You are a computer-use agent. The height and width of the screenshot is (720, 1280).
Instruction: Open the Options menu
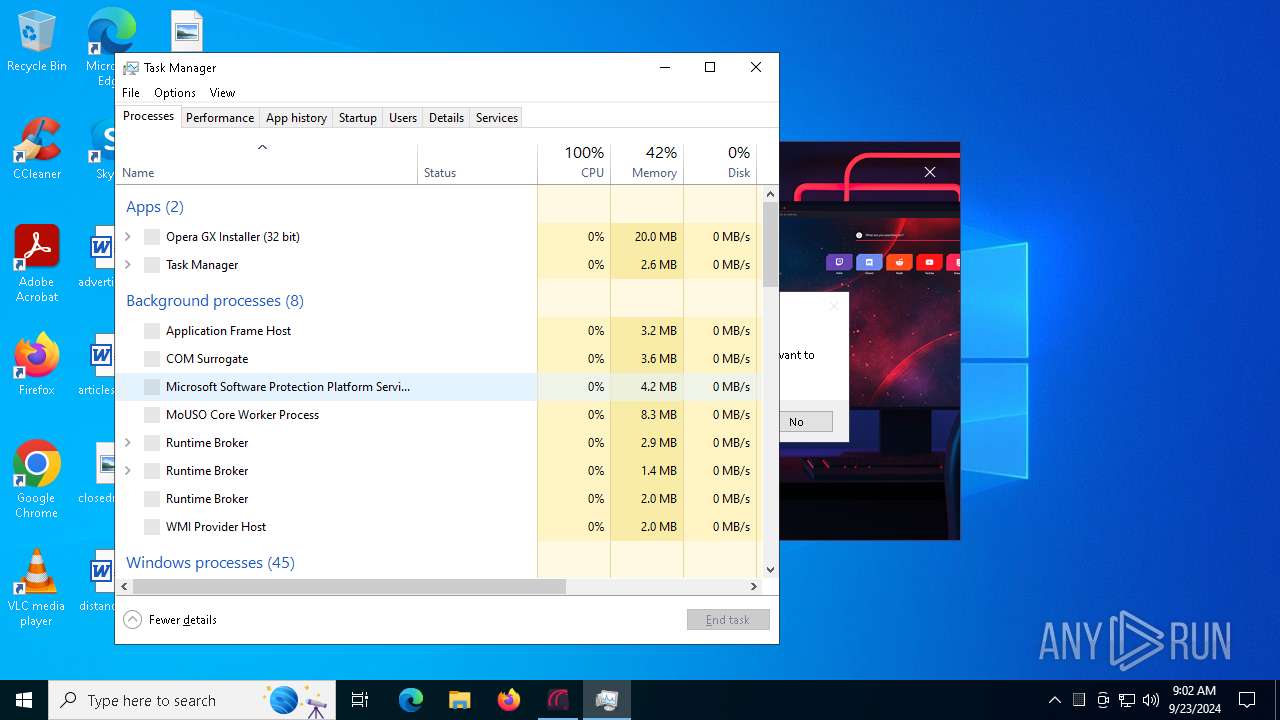click(175, 93)
